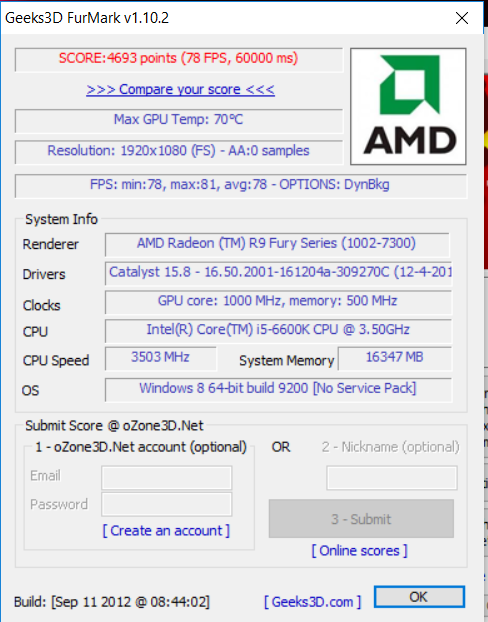Focus the Email input field

click(x=167, y=478)
